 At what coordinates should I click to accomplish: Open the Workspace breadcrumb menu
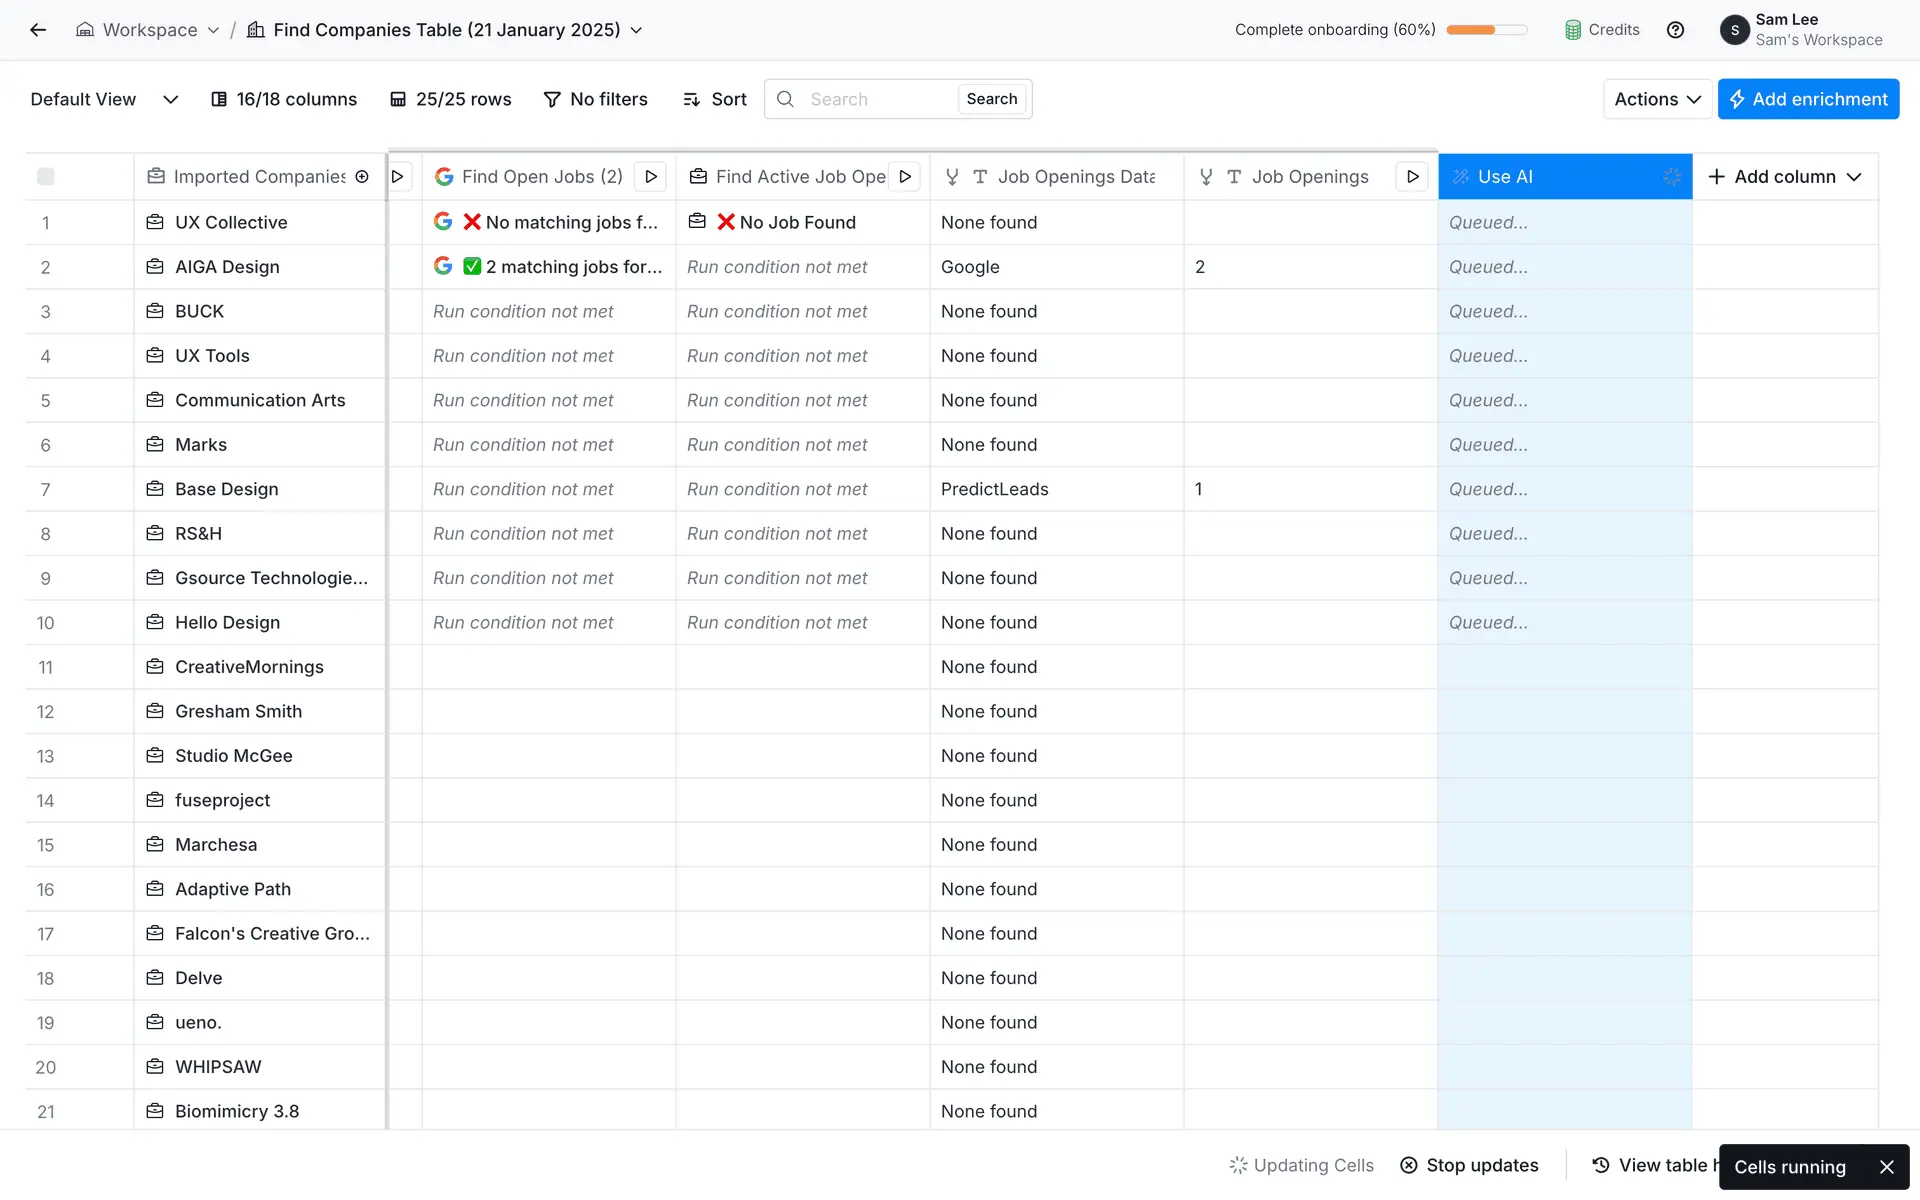(149, 30)
